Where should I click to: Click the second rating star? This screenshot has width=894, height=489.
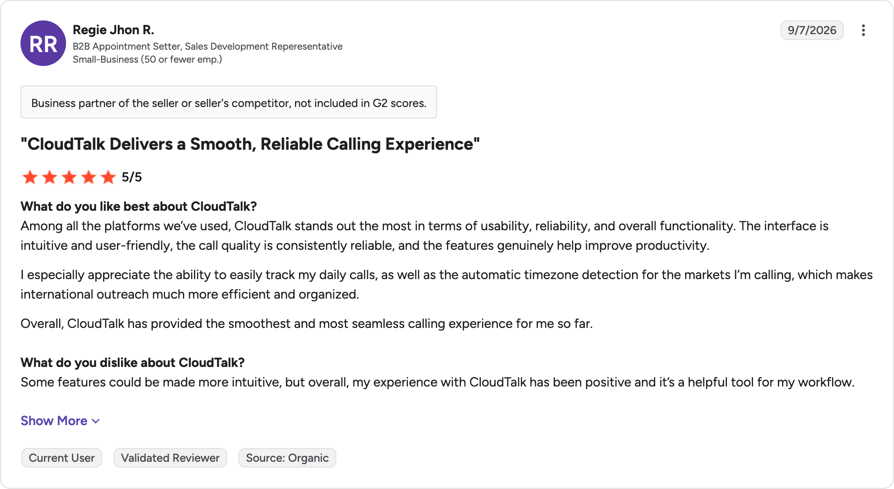[x=50, y=177]
